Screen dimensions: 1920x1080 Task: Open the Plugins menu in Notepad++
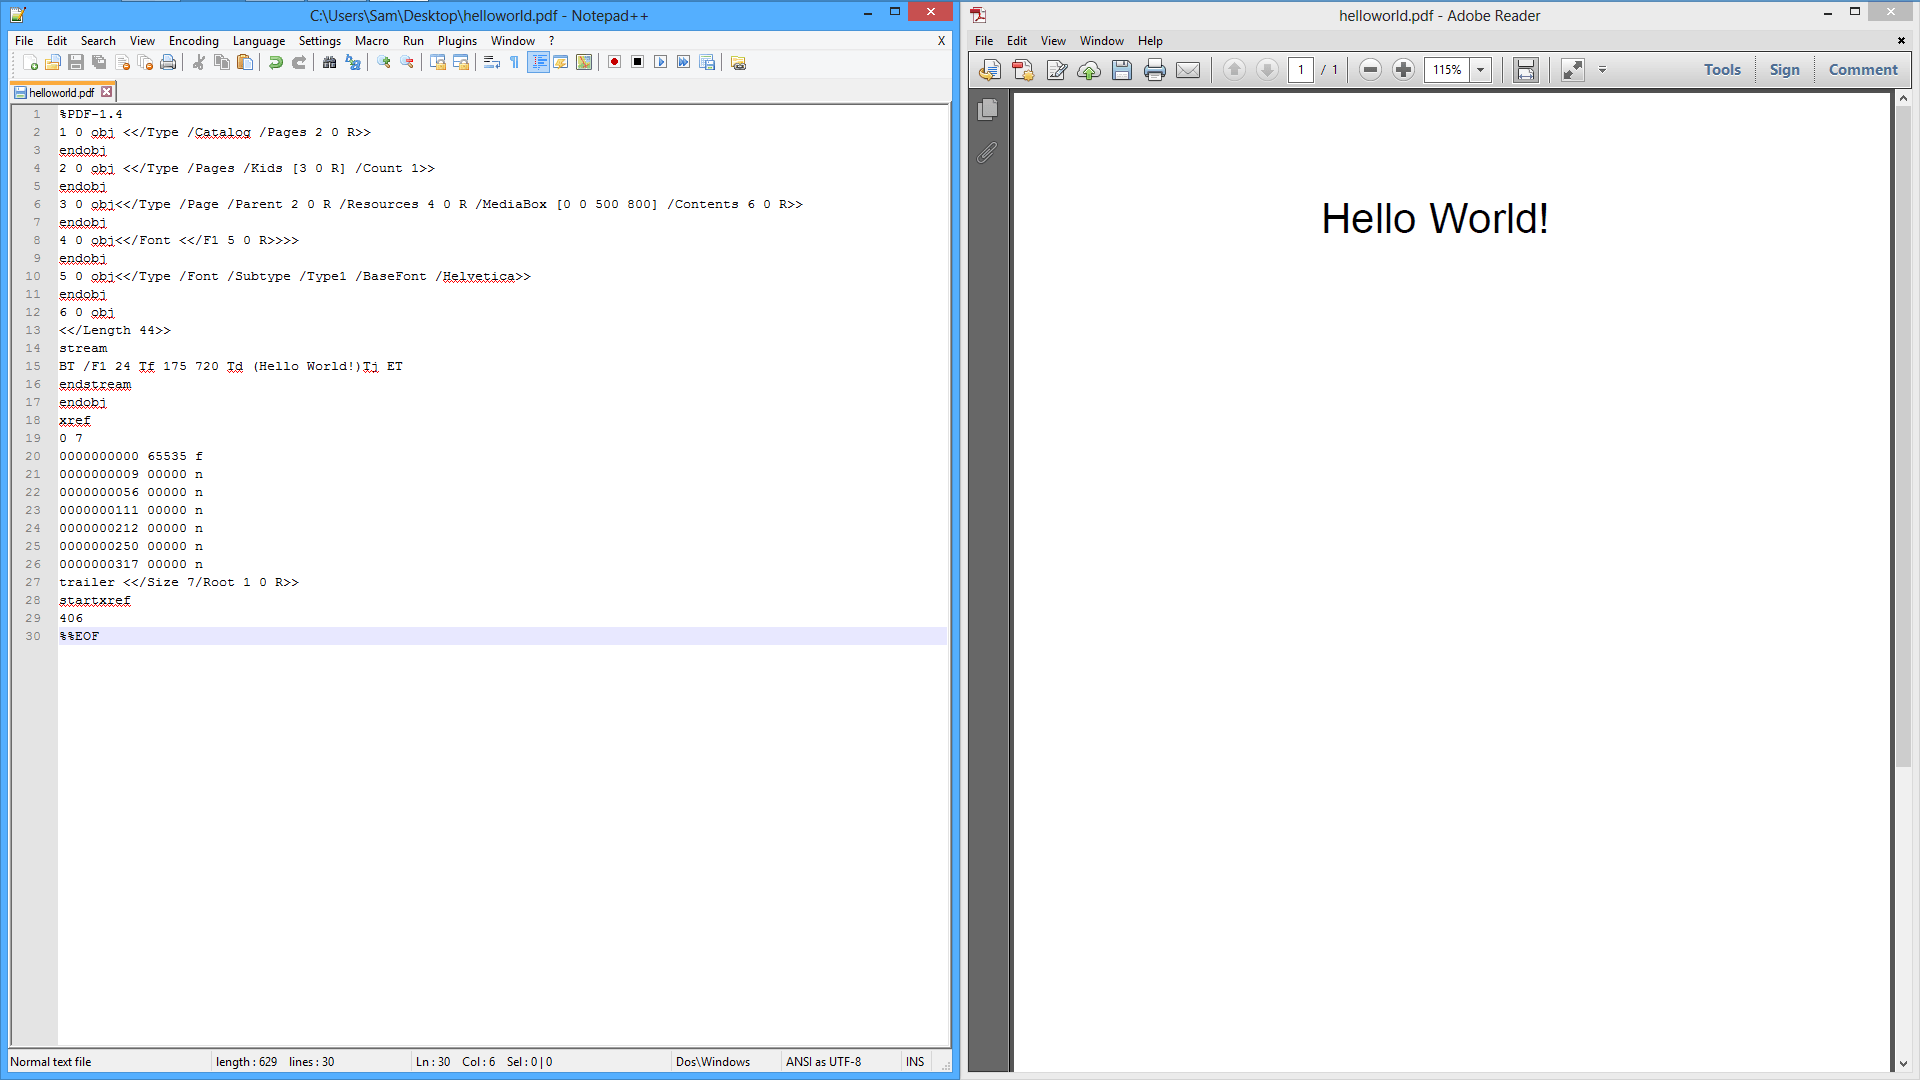[457, 41]
